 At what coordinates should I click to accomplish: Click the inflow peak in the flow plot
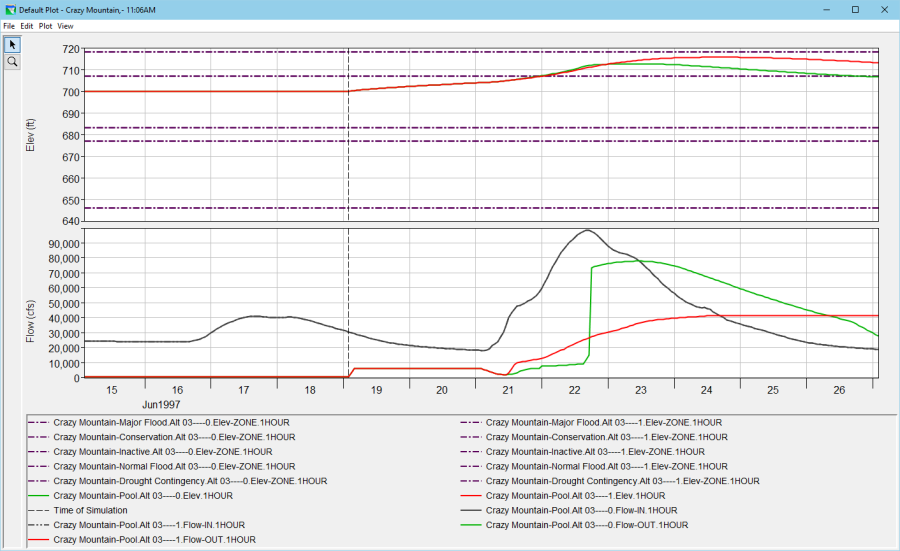tap(587, 230)
